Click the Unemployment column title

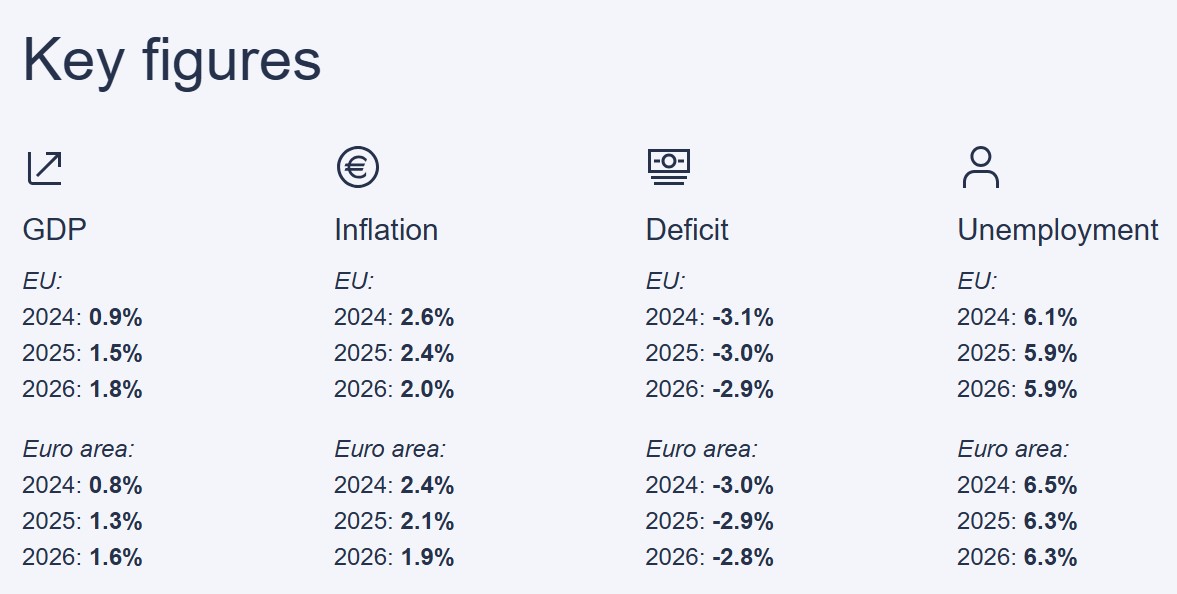1058,230
